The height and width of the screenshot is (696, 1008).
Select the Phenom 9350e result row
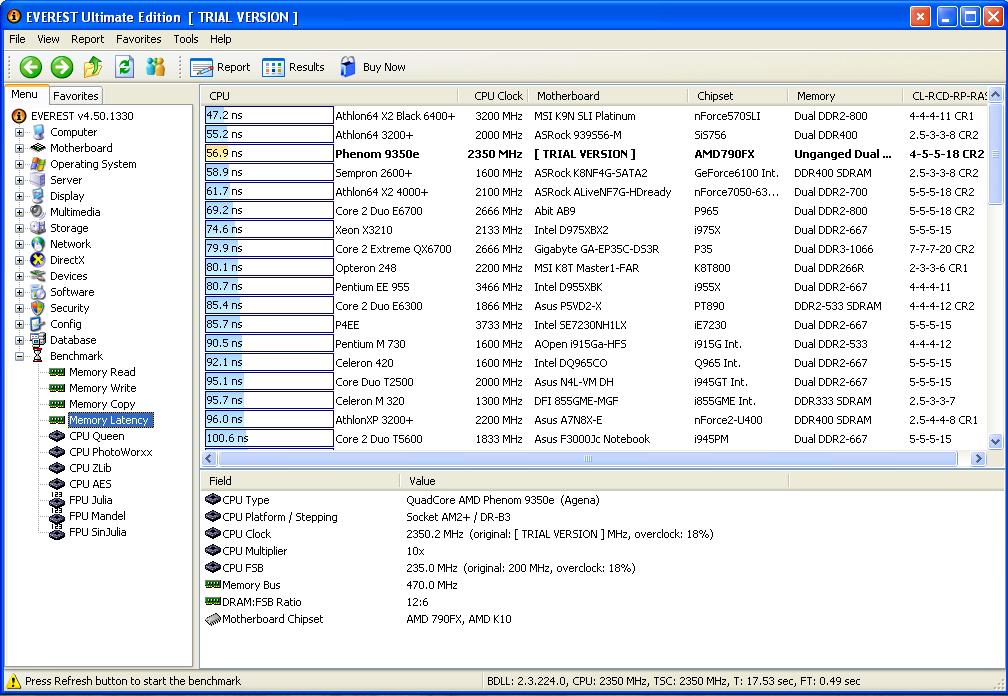pos(595,154)
